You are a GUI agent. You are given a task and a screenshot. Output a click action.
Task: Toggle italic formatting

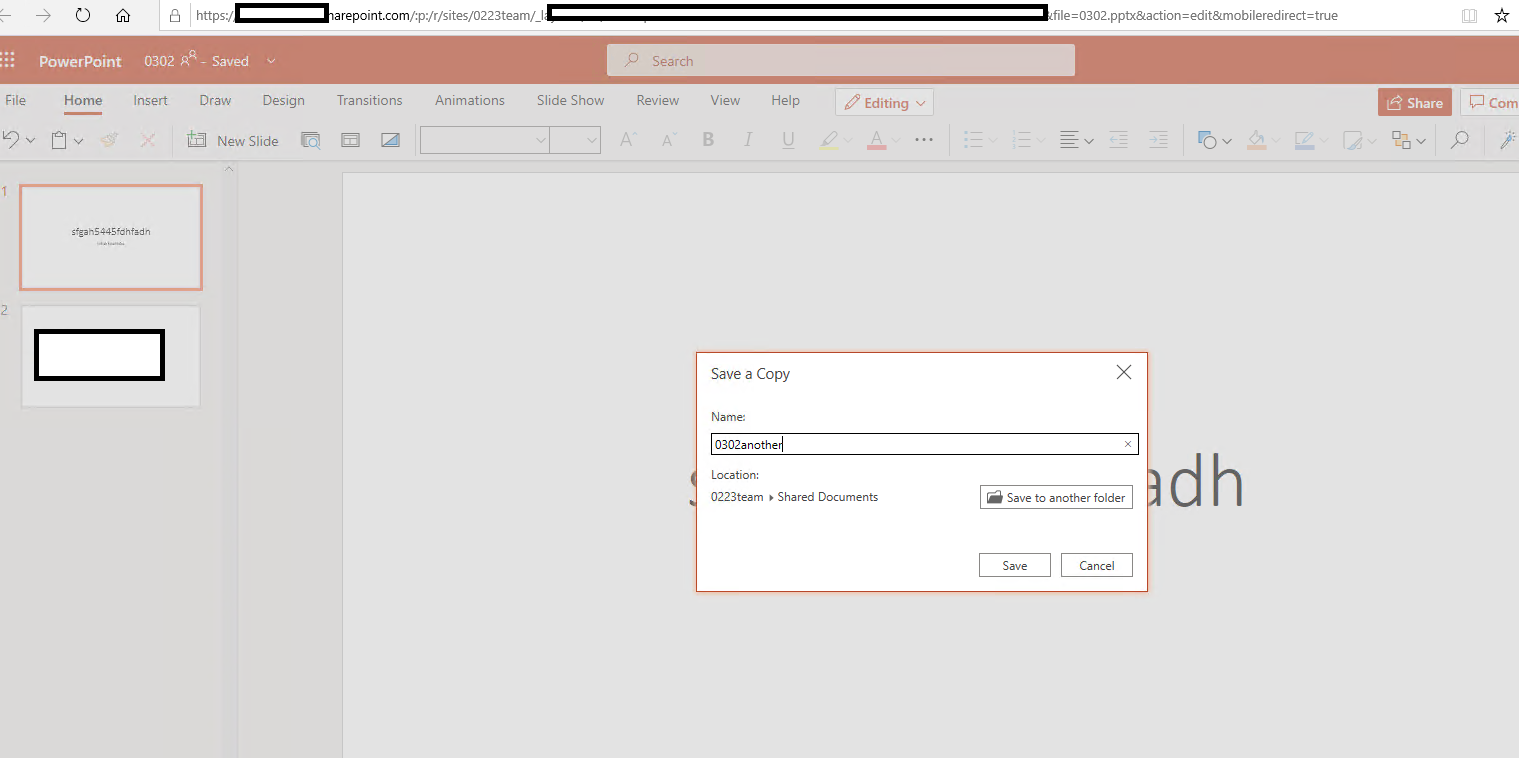748,140
